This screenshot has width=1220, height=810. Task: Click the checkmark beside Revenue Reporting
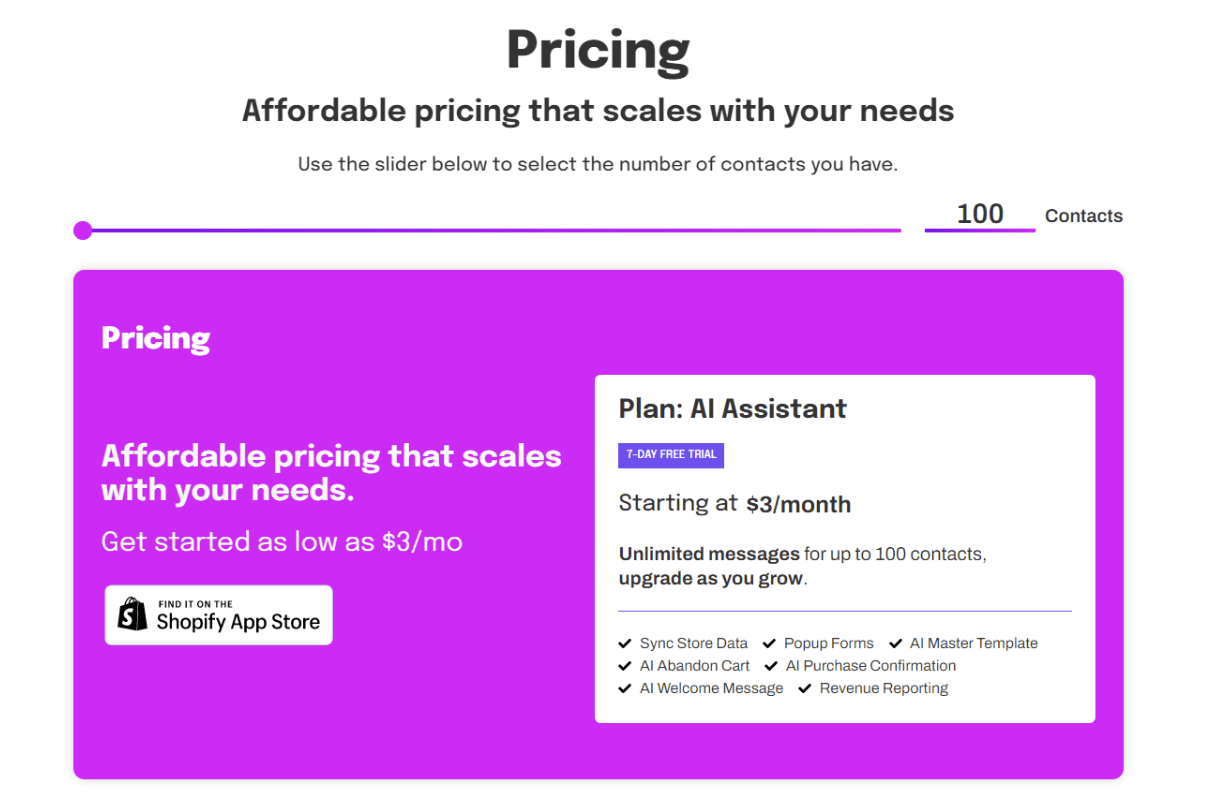(805, 688)
